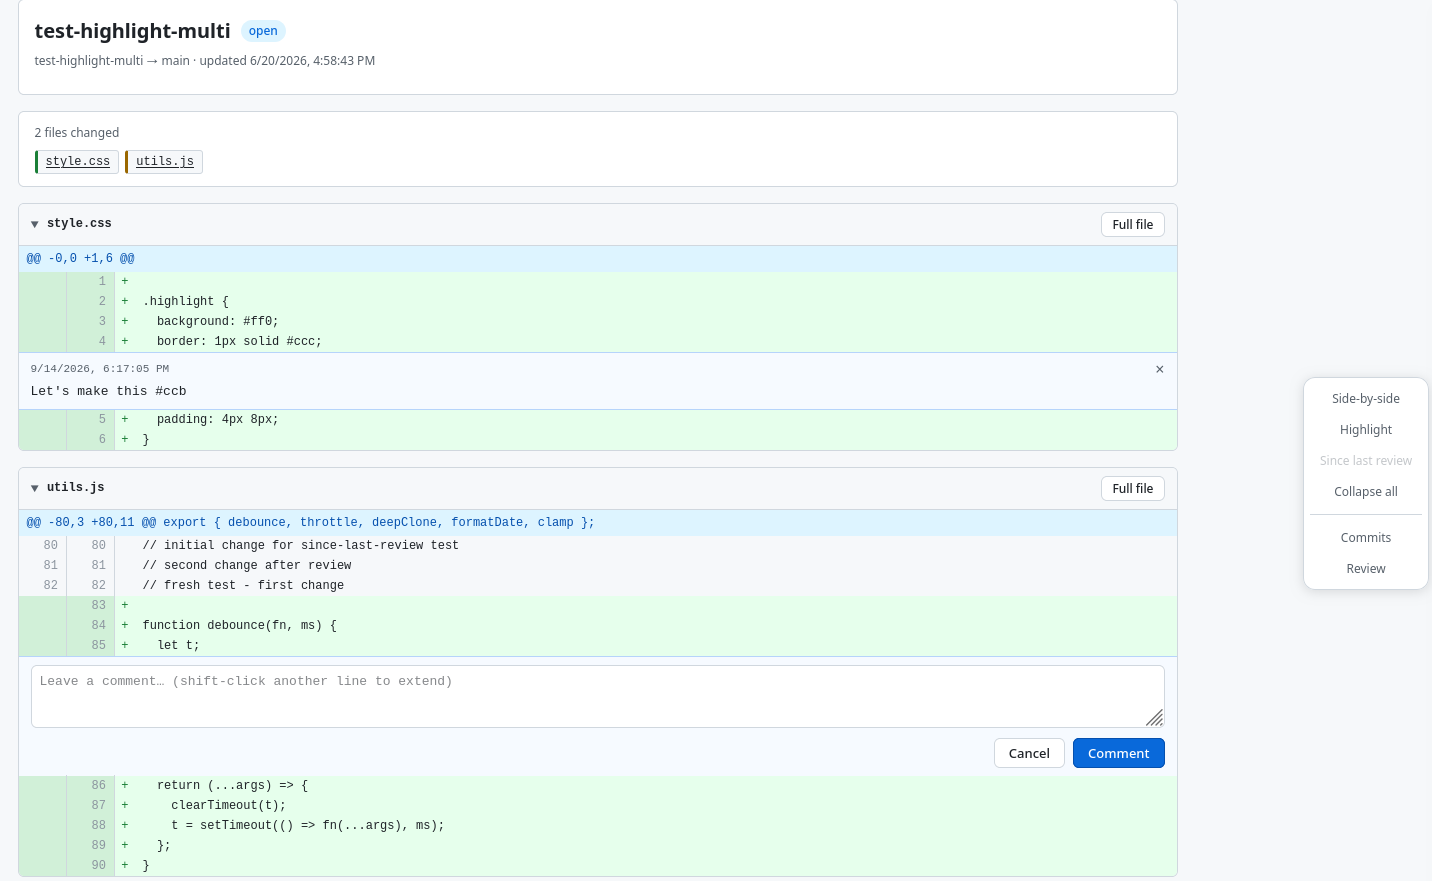Jump to style.css file chip
1432x881 pixels.
tap(77, 162)
